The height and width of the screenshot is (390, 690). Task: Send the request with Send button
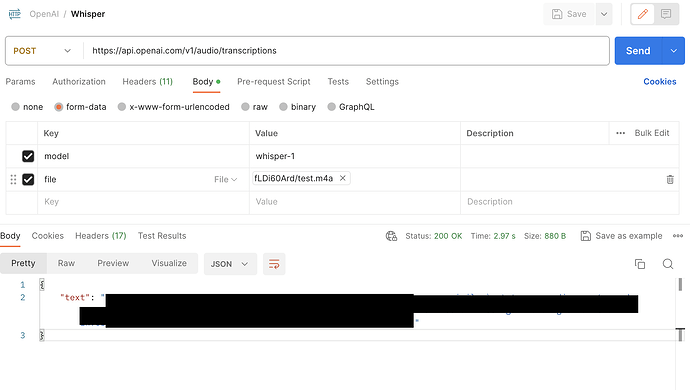pyautogui.click(x=638, y=51)
